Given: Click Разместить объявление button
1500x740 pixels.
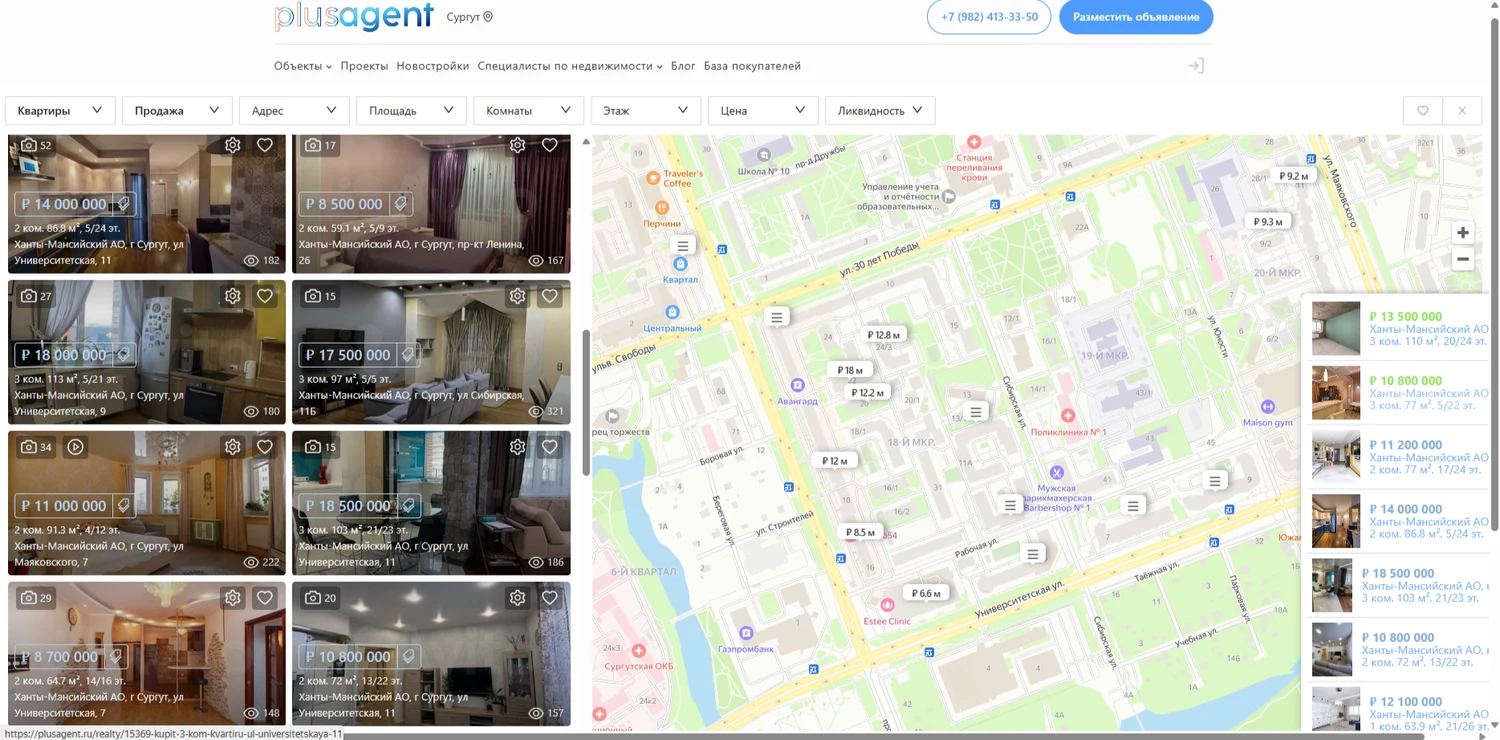Looking at the screenshot, I should [1136, 17].
